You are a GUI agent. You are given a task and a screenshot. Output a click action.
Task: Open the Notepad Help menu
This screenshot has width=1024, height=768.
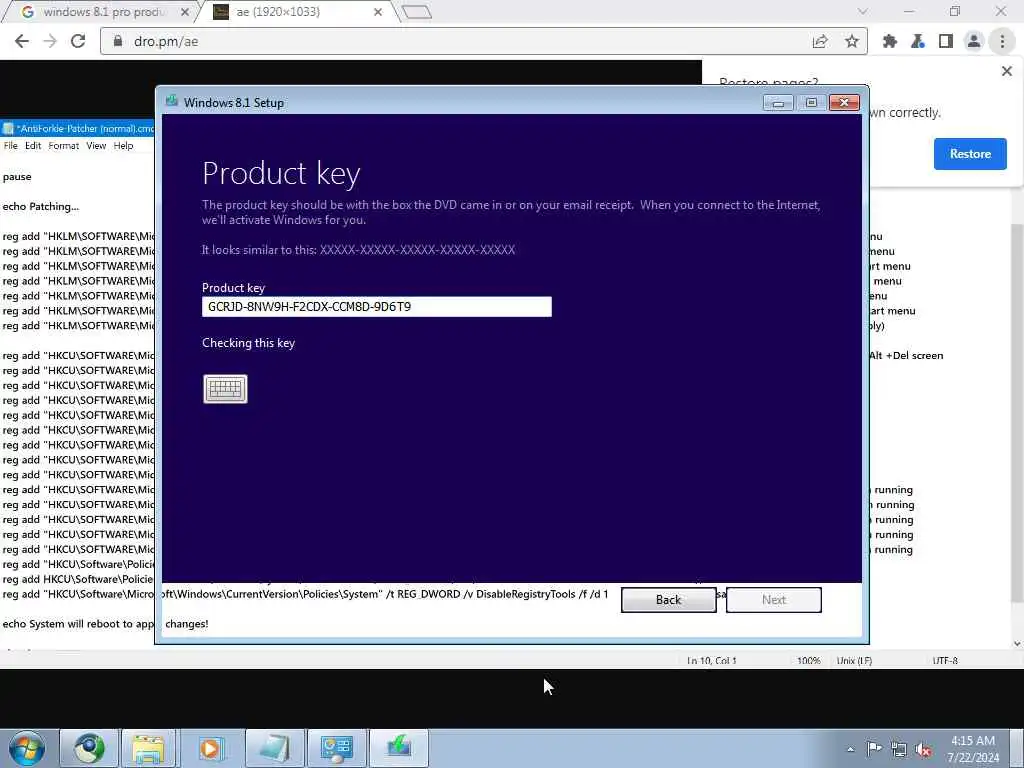(x=123, y=146)
